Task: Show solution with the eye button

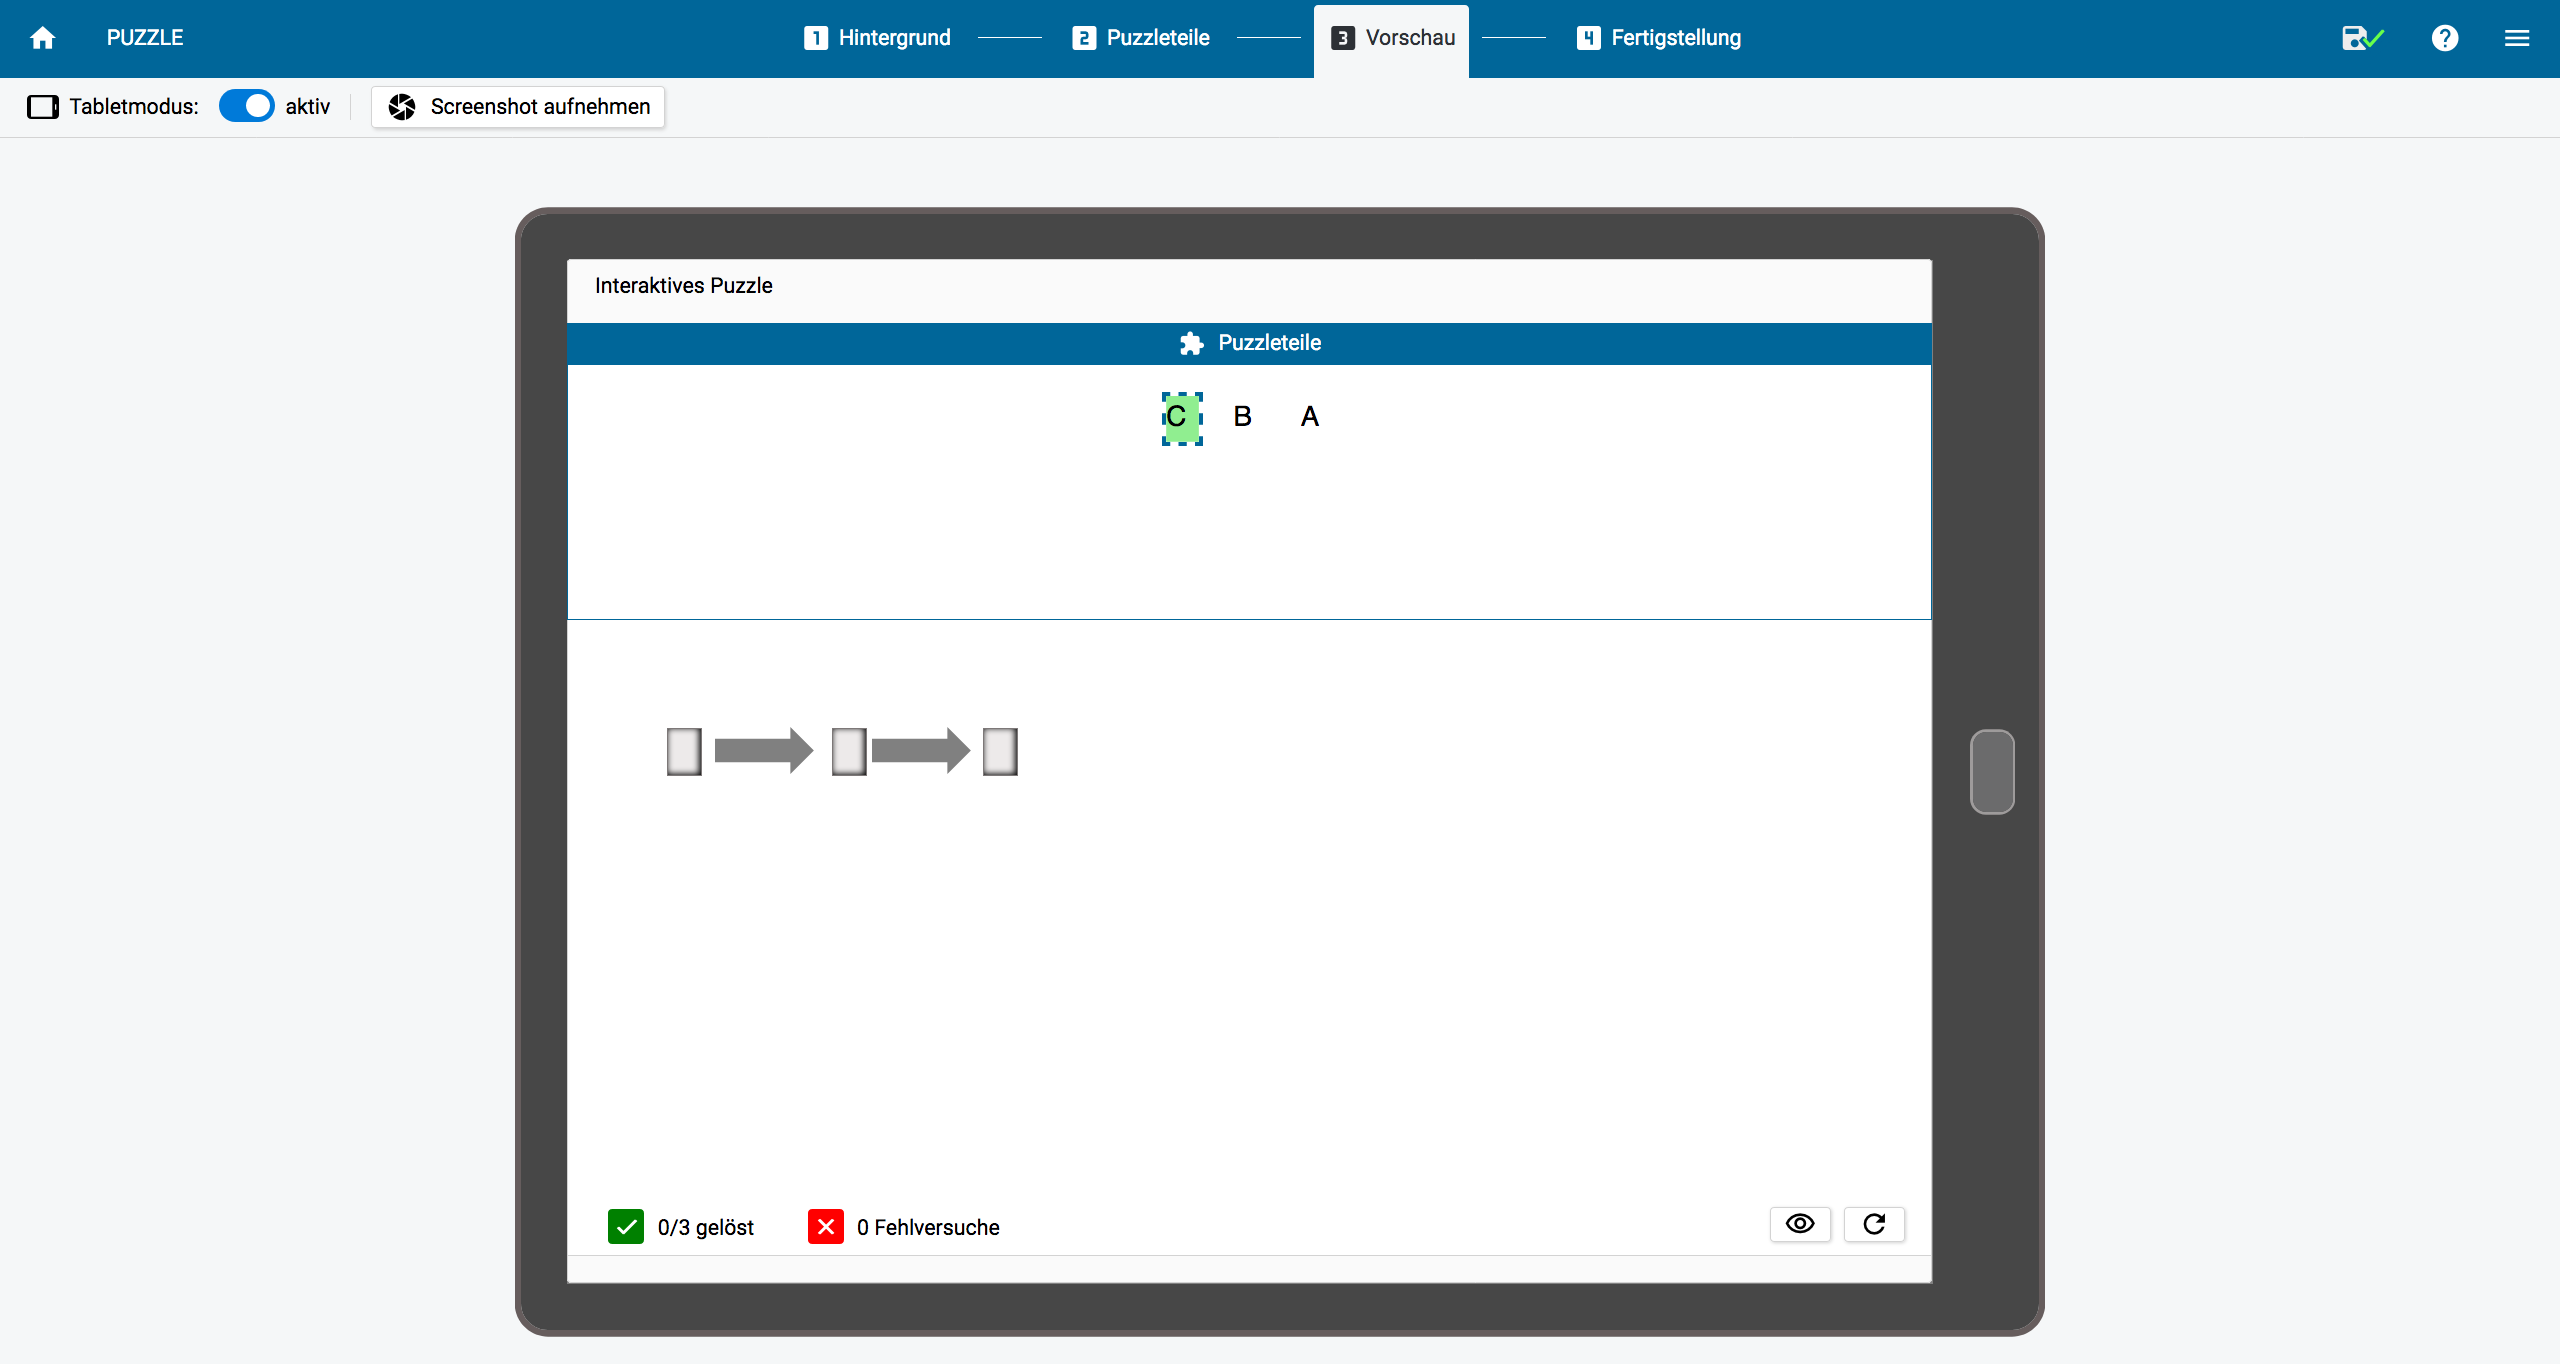Action: click(x=1800, y=1224)
